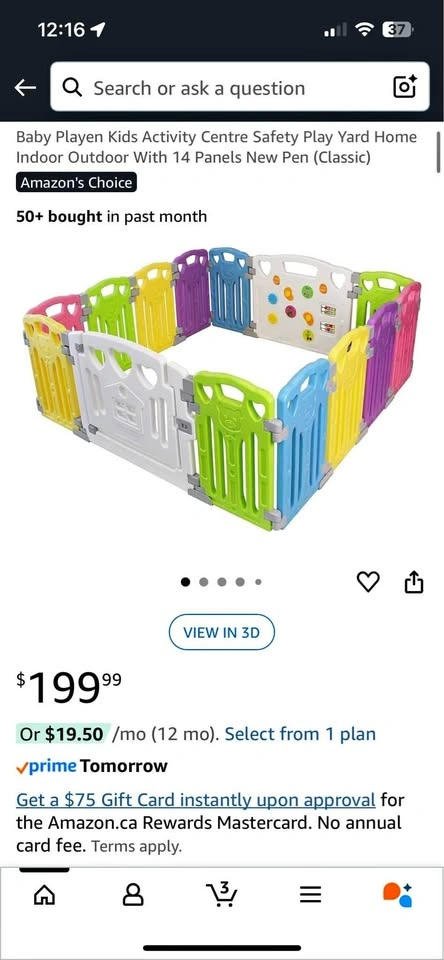This screenshot has width=444, height=960.
Task: Jump to fourth product image dot
Action: [241, 582]
